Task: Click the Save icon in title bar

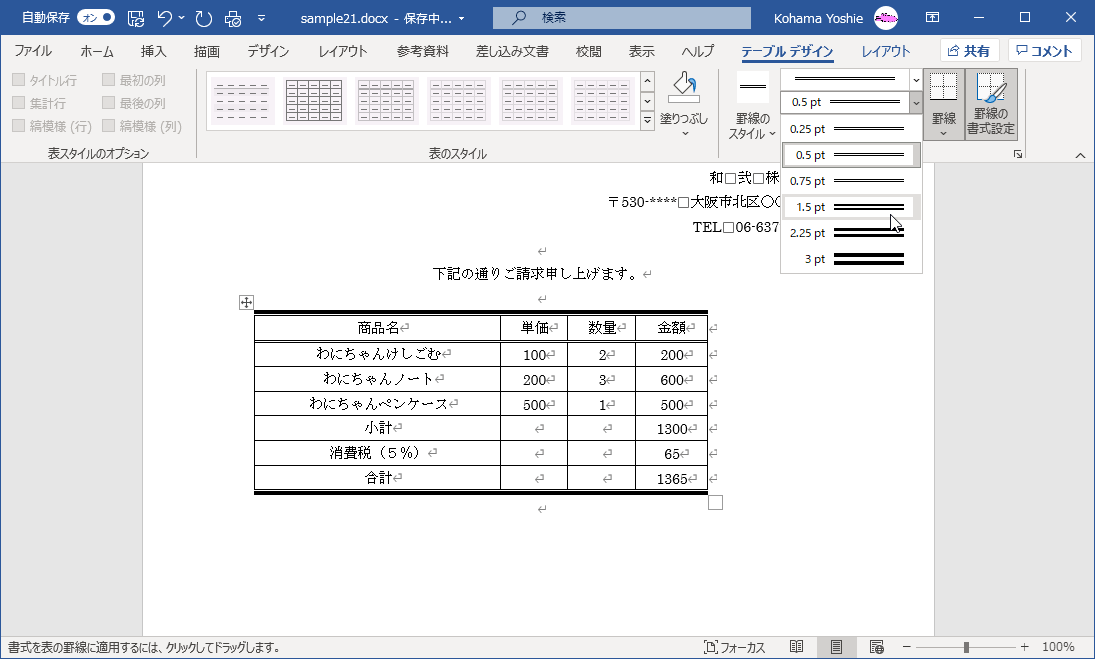Action: [136, 18]
